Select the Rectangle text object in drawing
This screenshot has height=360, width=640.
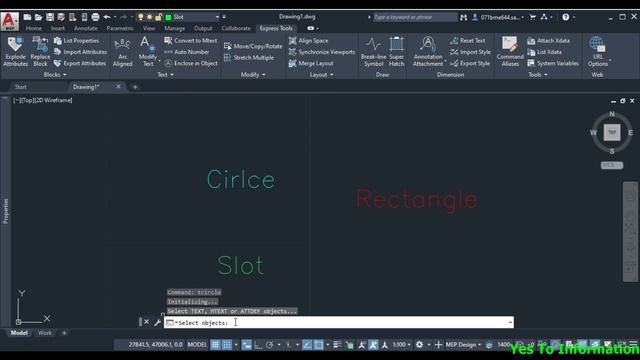coord(417,199)
